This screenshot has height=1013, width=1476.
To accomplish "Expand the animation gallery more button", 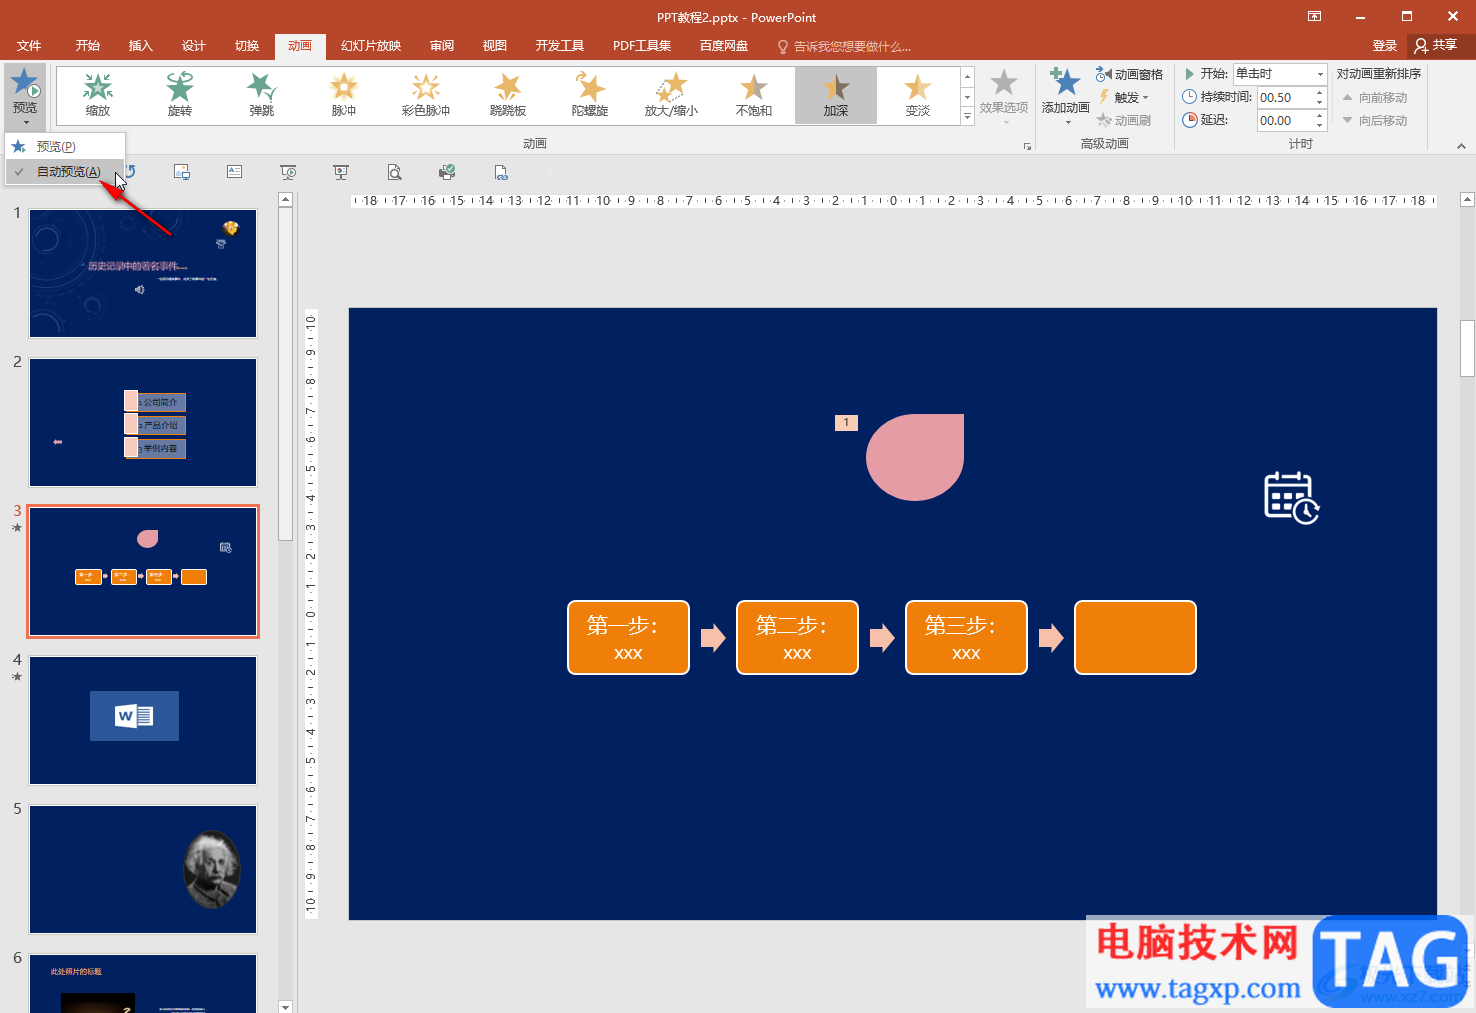I will pos(967,116).
